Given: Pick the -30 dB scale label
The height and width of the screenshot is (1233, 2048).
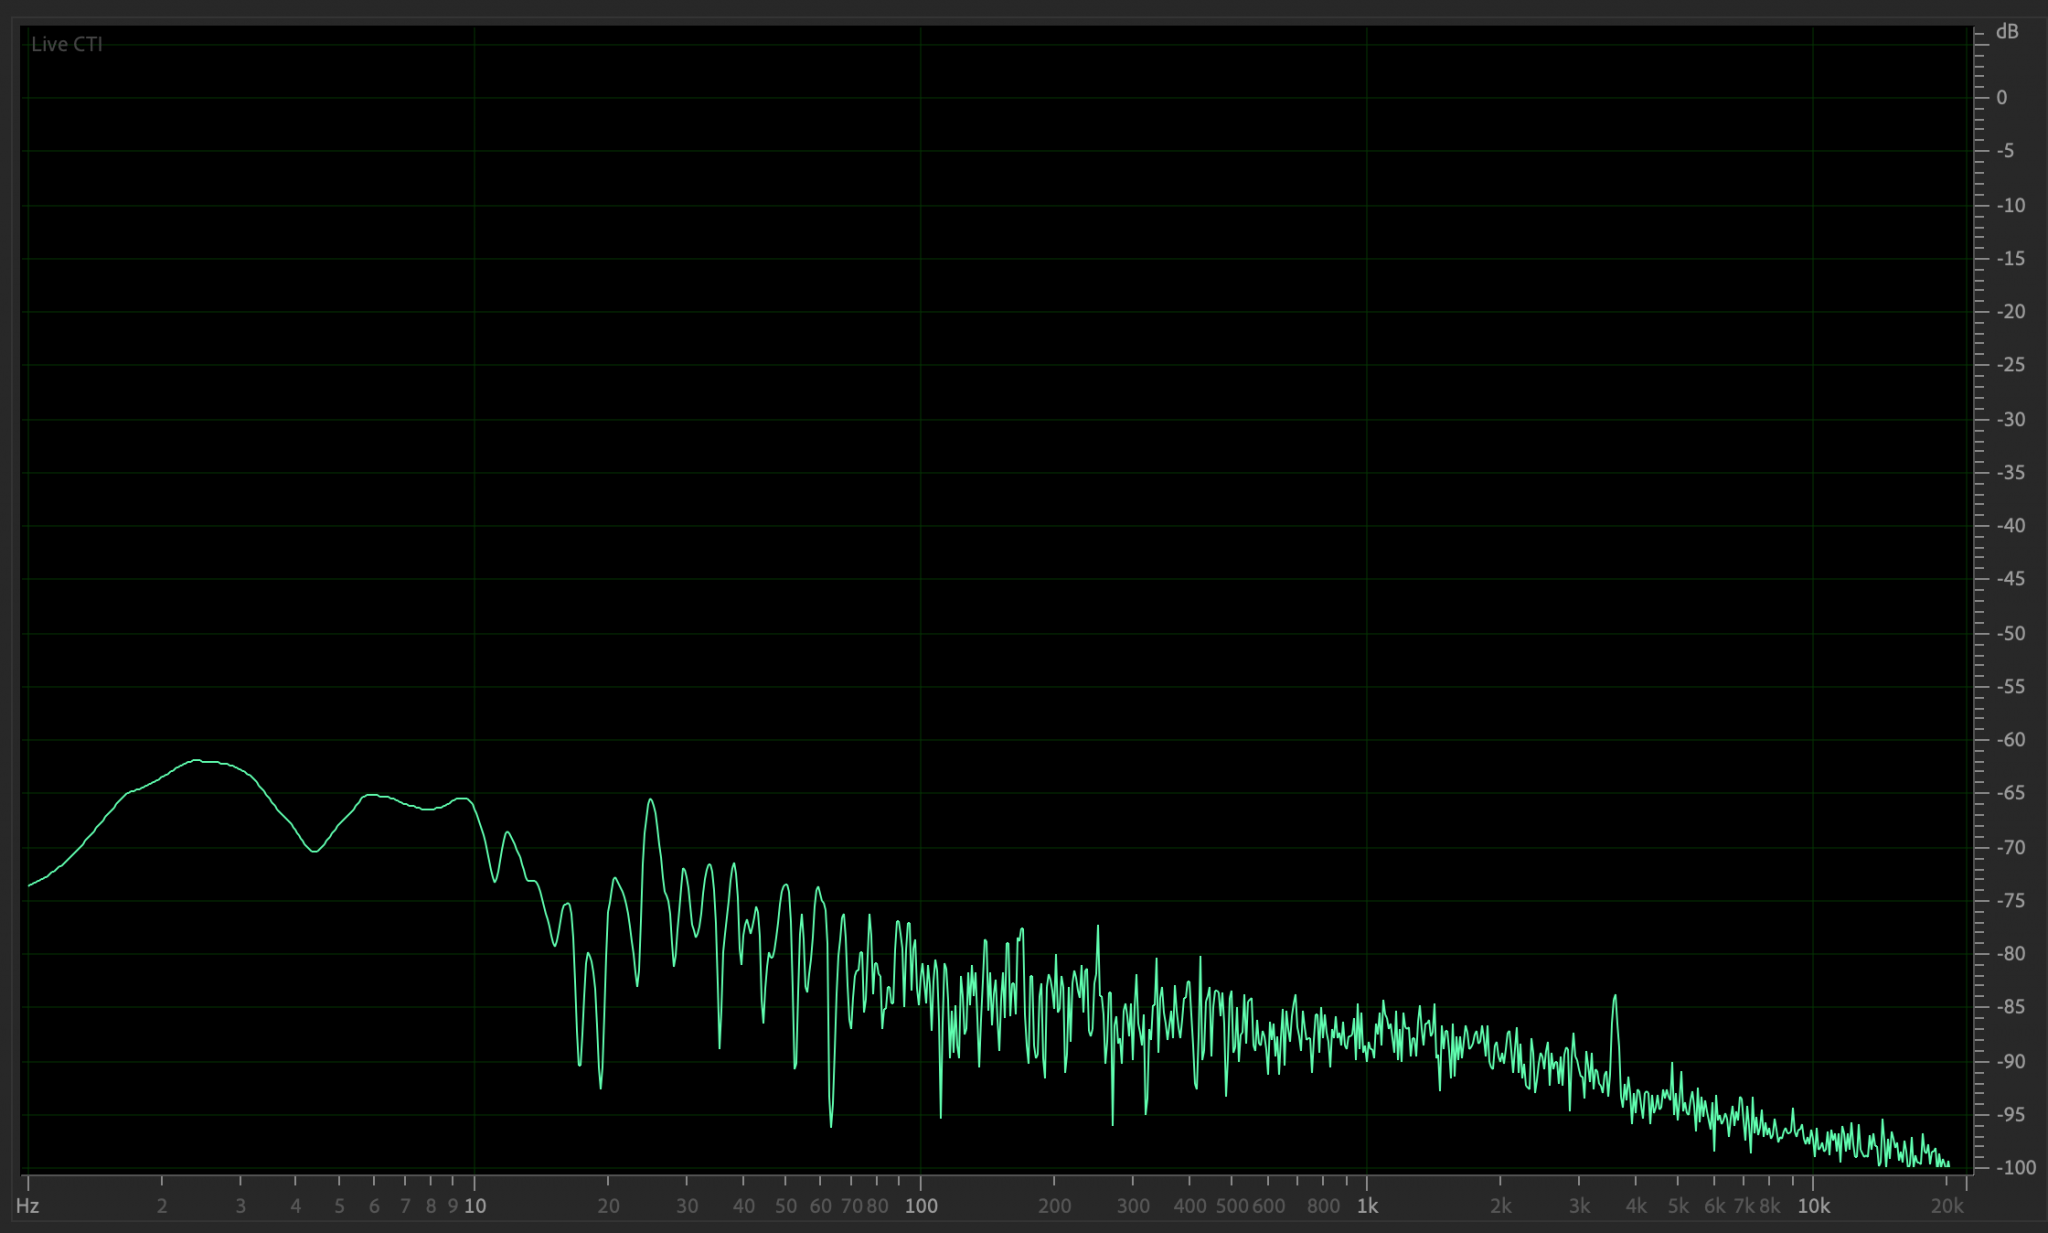Looking at the screenshot, I should pyautogui.click(x=2010, y=419).
